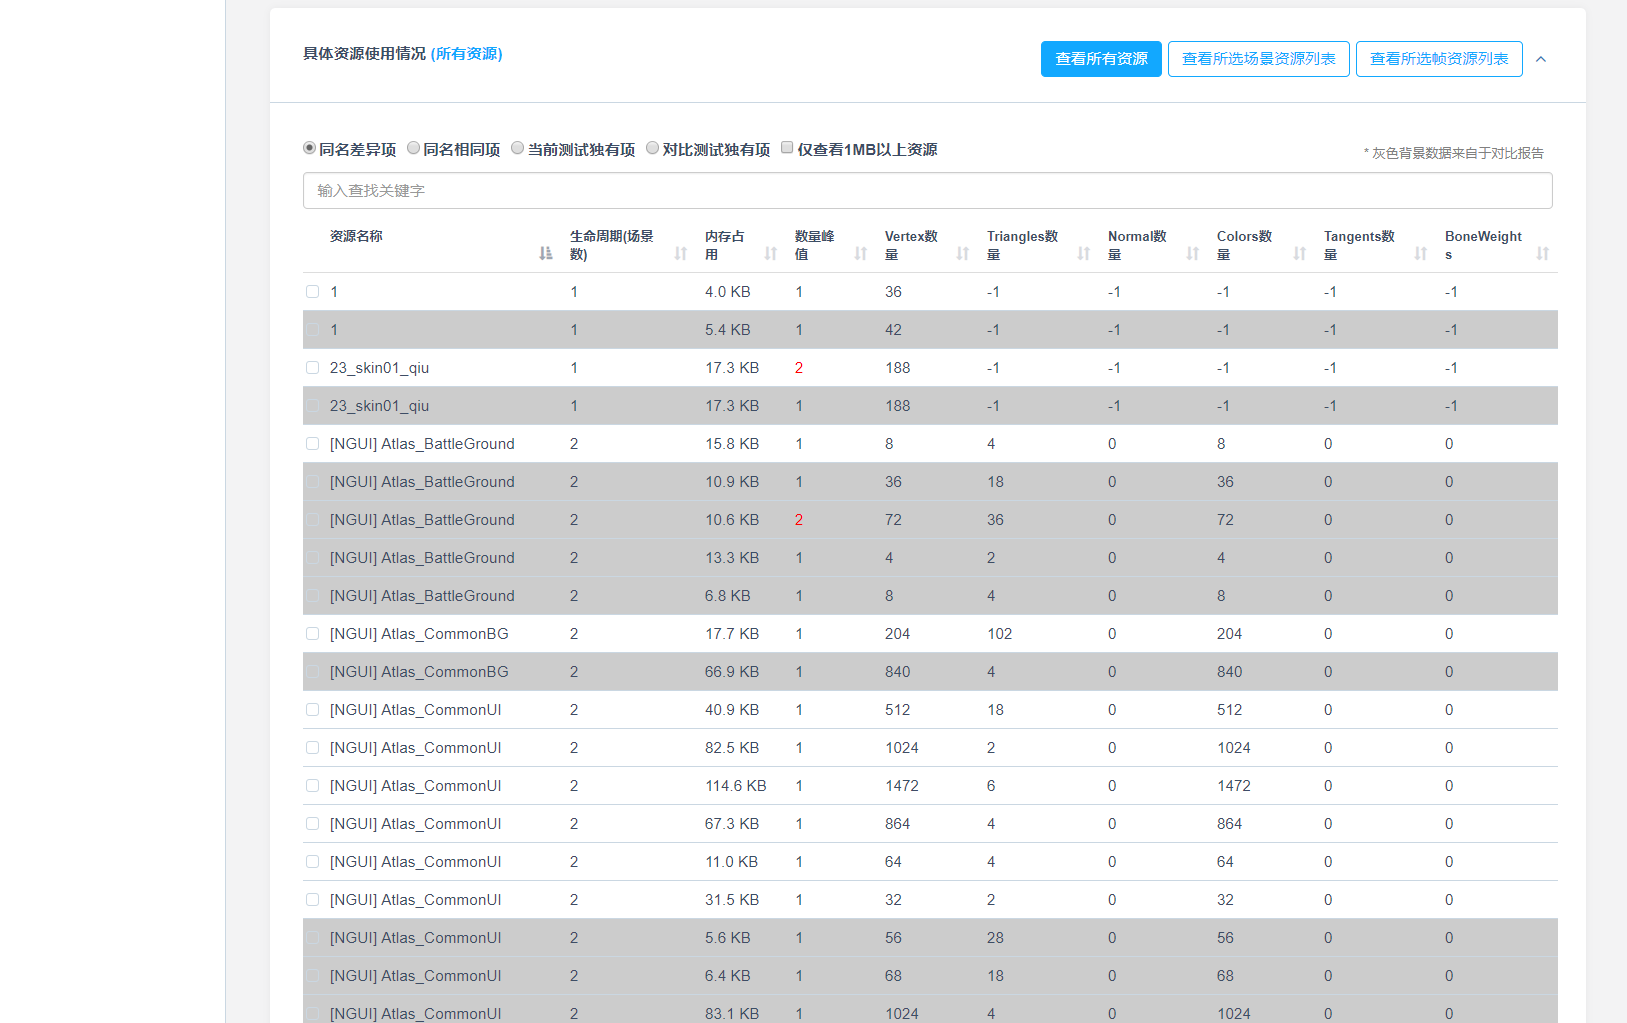Select 当前测试独有项 radio option
The width and height of the screenshot is (1627, 1023).
tap(518, 148)
